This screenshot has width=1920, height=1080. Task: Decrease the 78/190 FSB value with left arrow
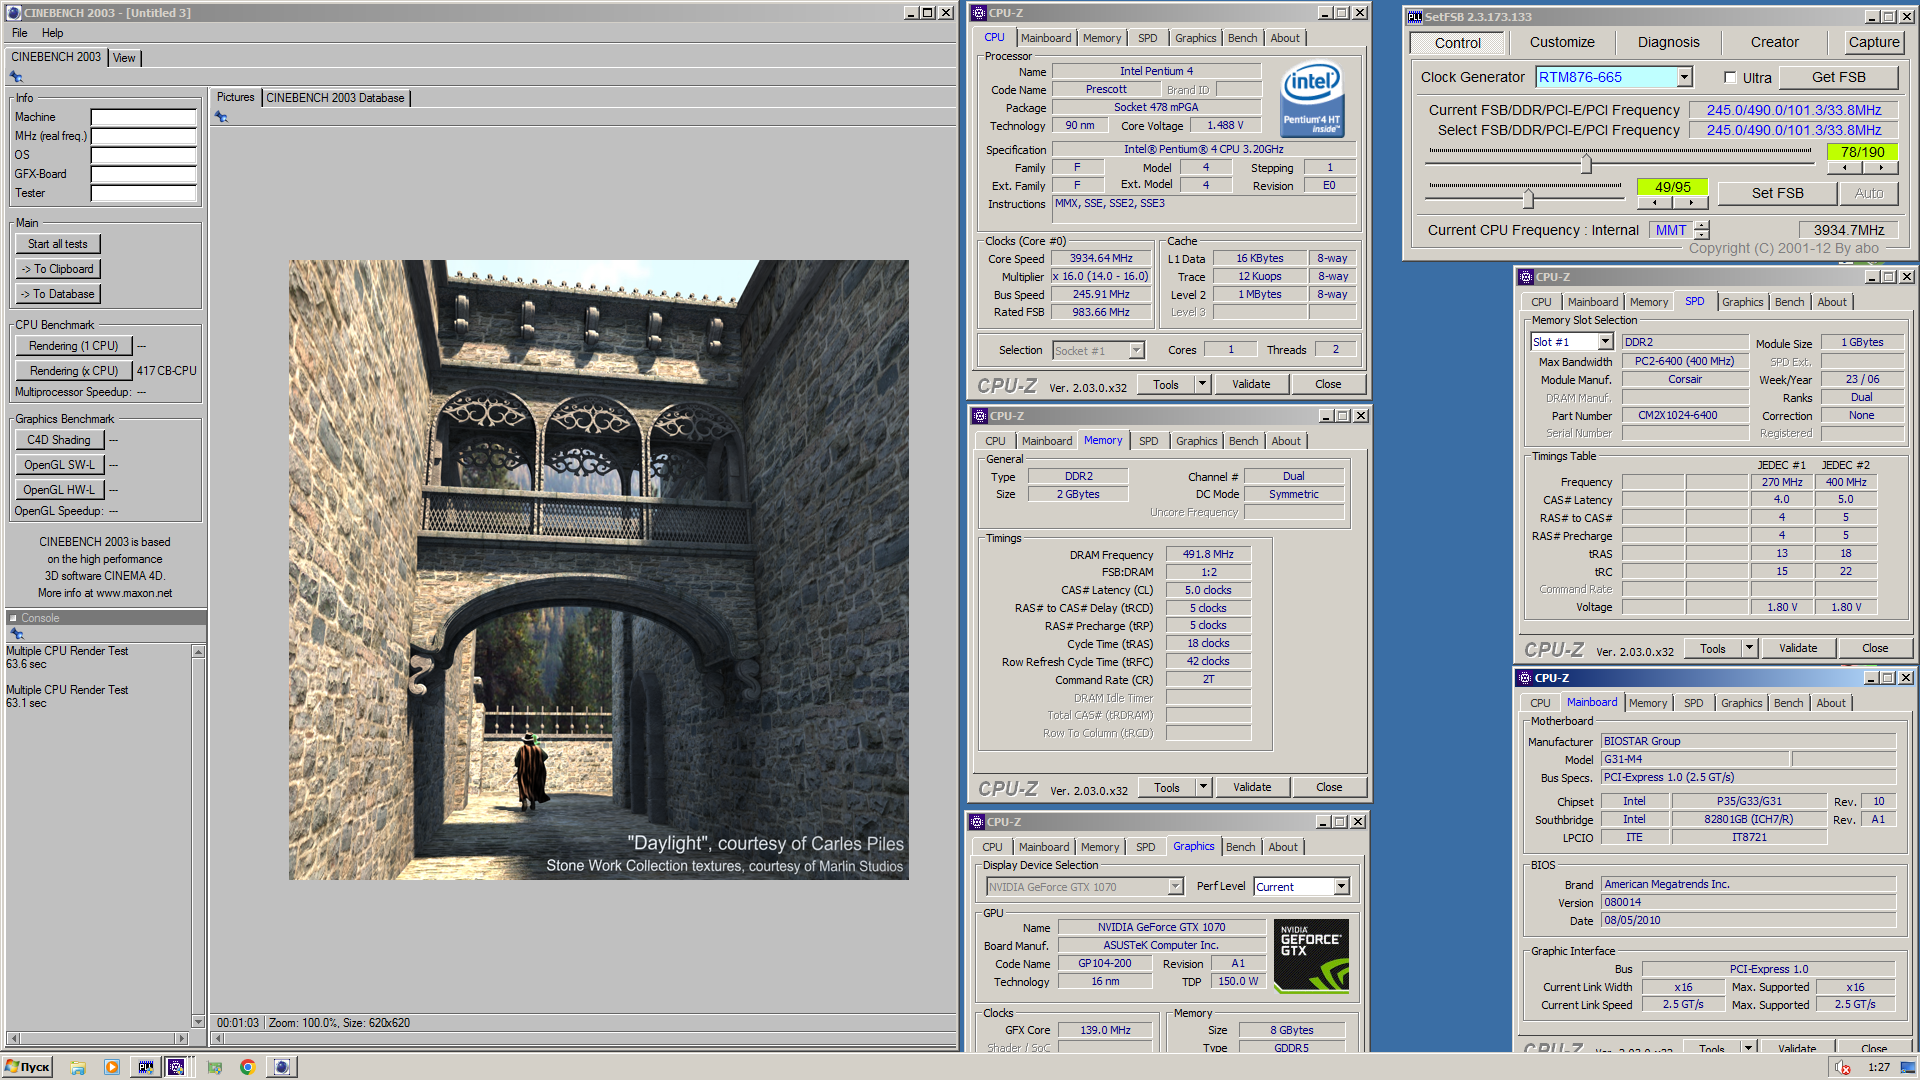point(1845,168)
